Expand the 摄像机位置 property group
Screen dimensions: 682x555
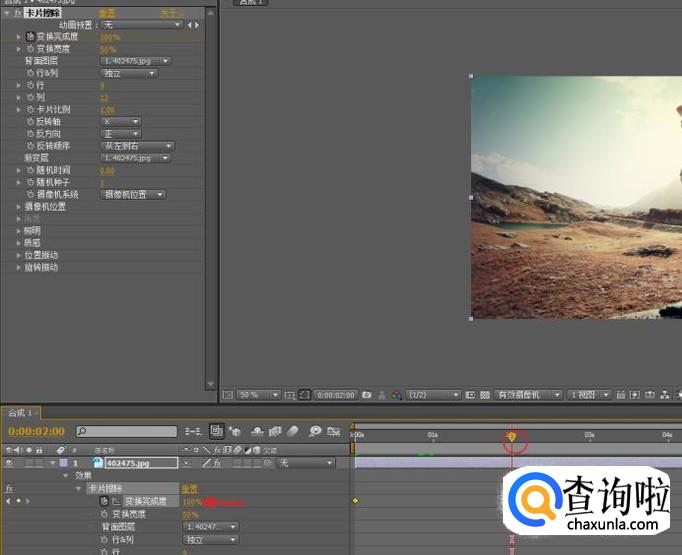tap(18, 207)
